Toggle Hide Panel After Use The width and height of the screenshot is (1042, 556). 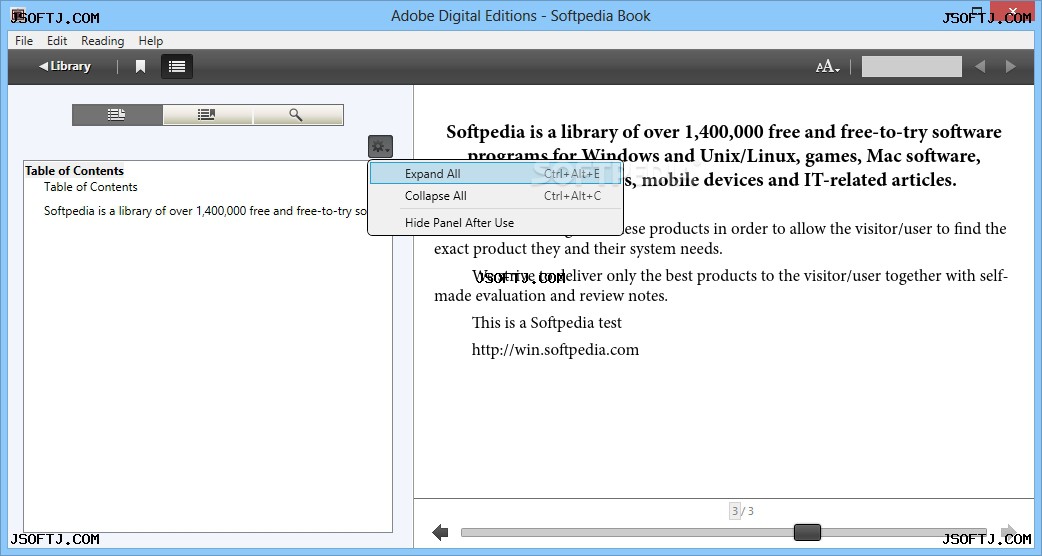point(495,223)
